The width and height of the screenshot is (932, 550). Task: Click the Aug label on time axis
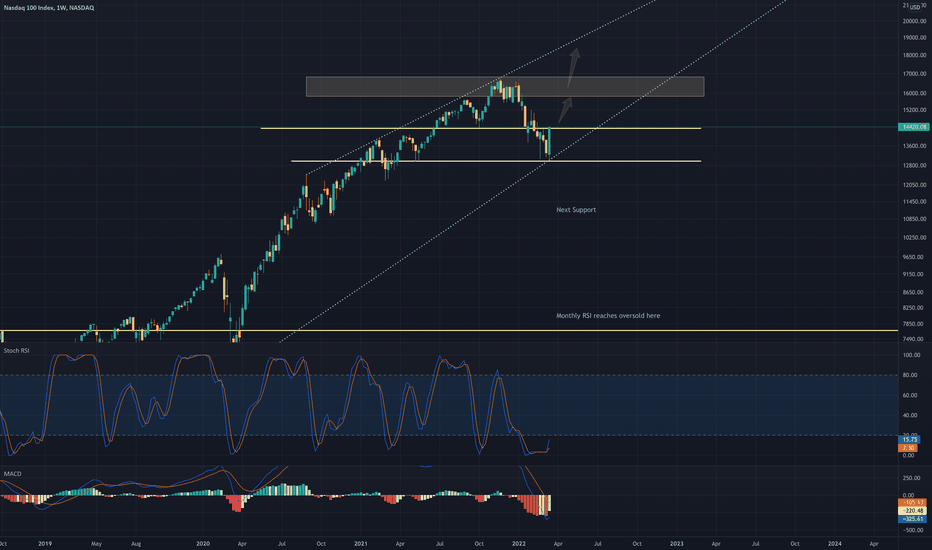click(x=136, y=543)
